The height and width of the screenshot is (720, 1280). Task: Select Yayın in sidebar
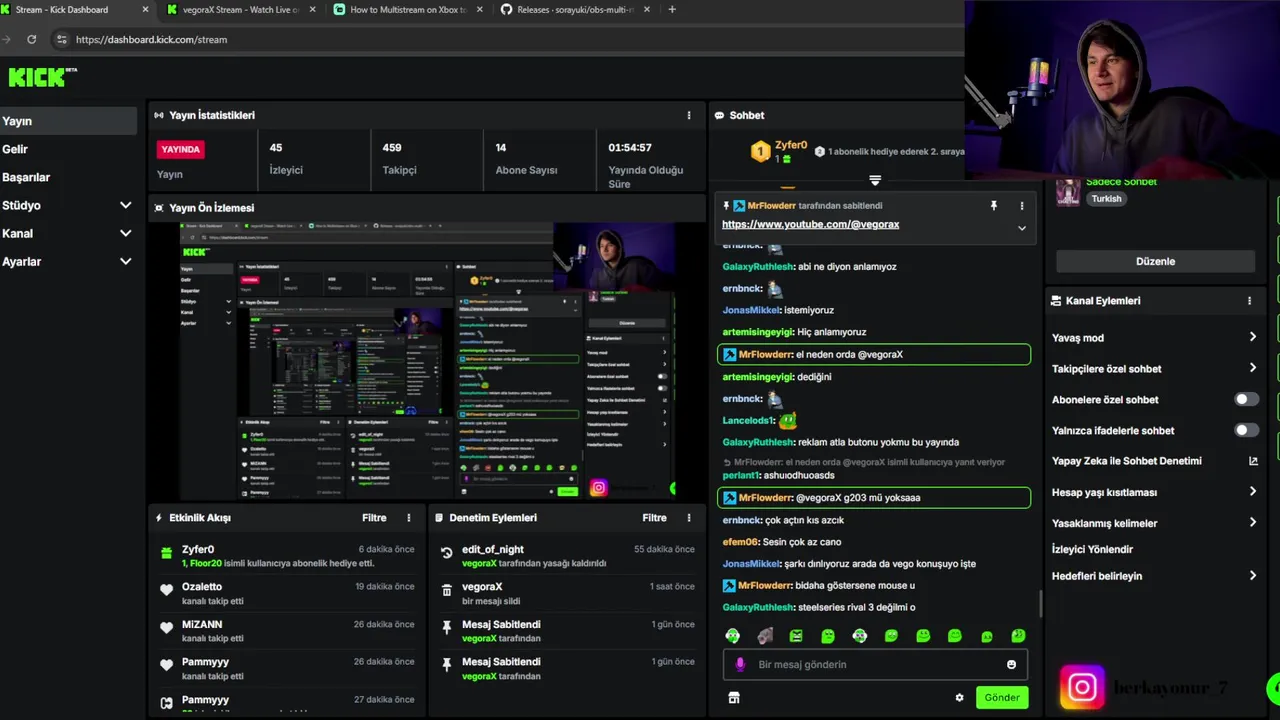point(68,121)
